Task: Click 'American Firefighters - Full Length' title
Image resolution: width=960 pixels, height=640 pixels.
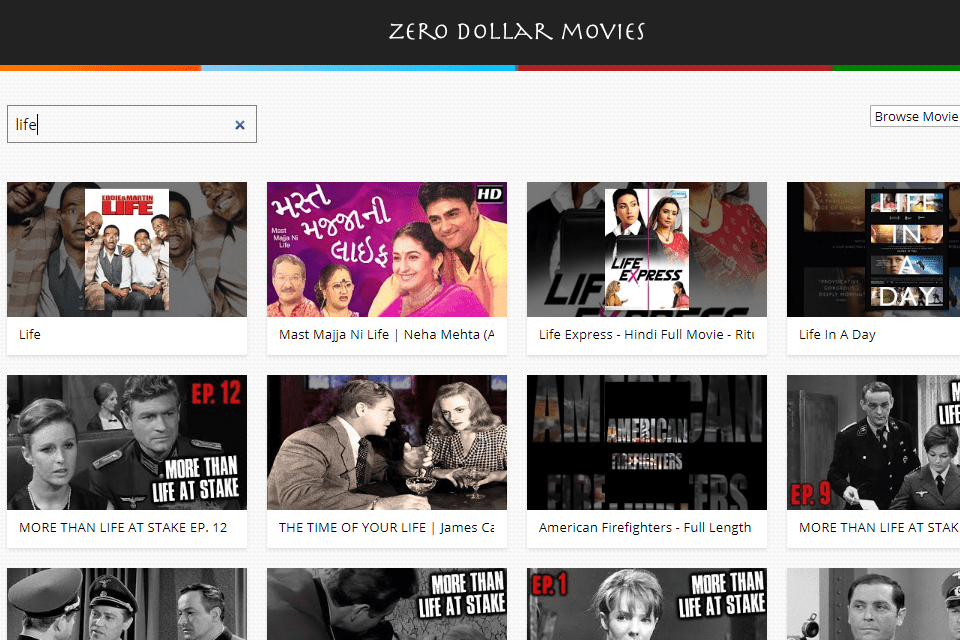Action: tap(645, 528)
